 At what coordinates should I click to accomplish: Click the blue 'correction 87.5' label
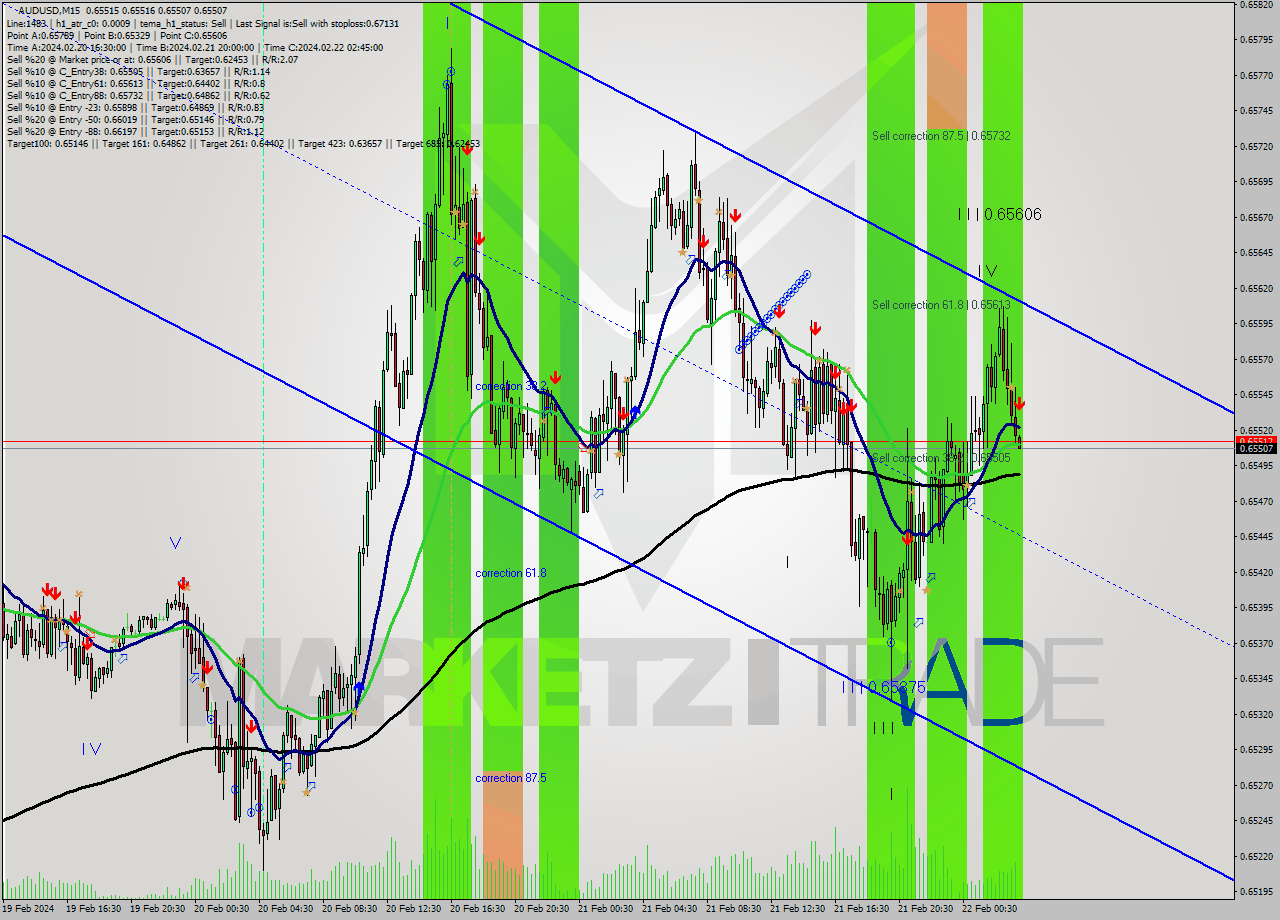tap(511, 778)
